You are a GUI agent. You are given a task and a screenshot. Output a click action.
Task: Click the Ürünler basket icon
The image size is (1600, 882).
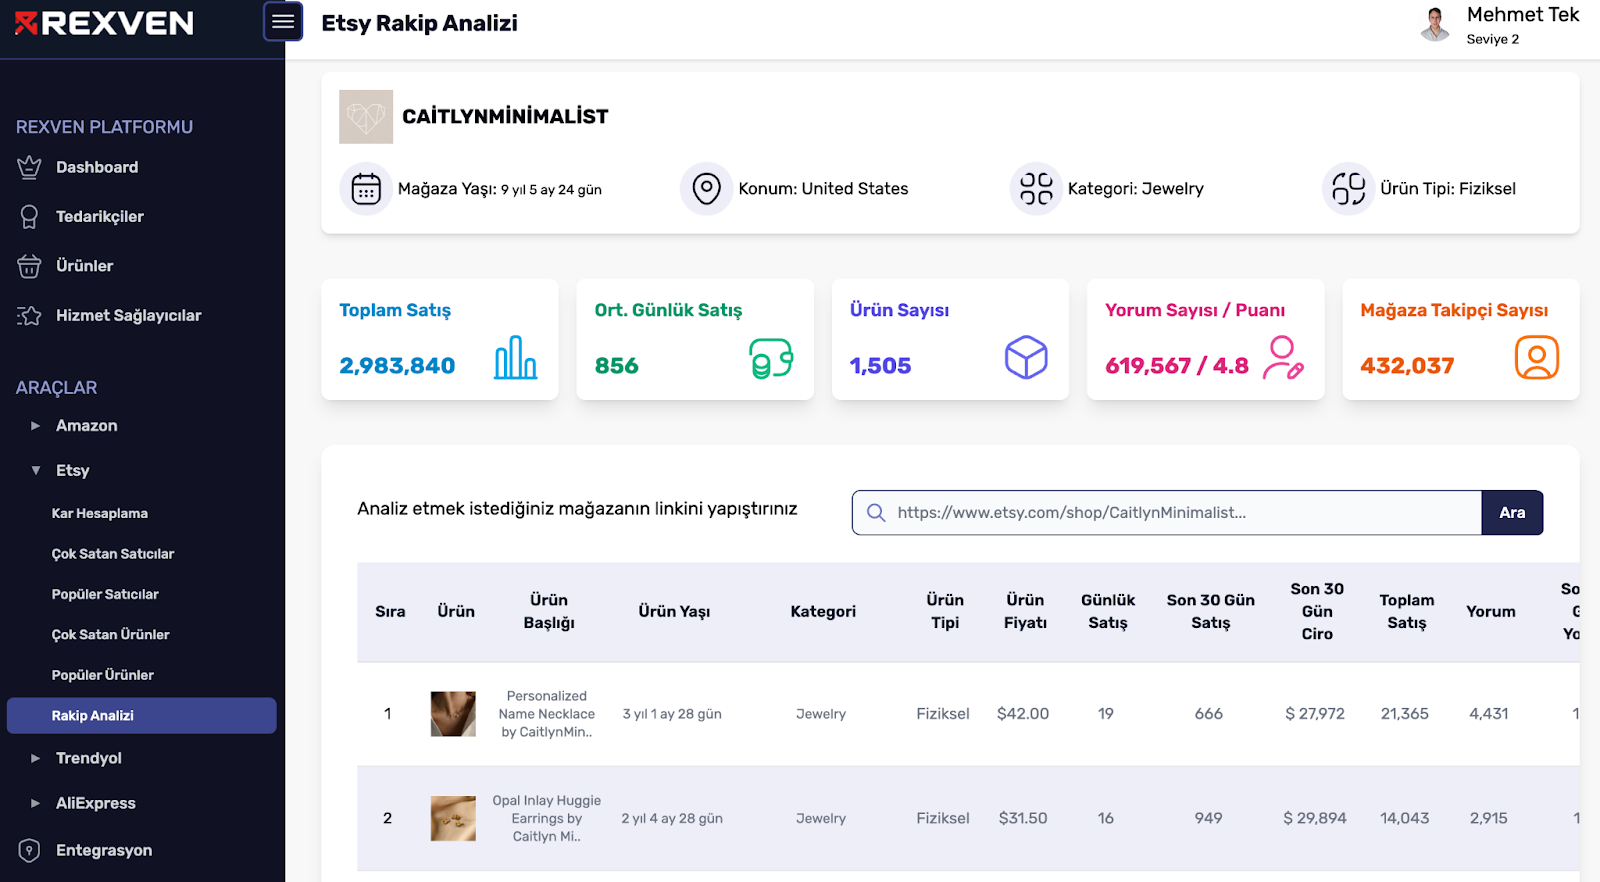[29, 266]
